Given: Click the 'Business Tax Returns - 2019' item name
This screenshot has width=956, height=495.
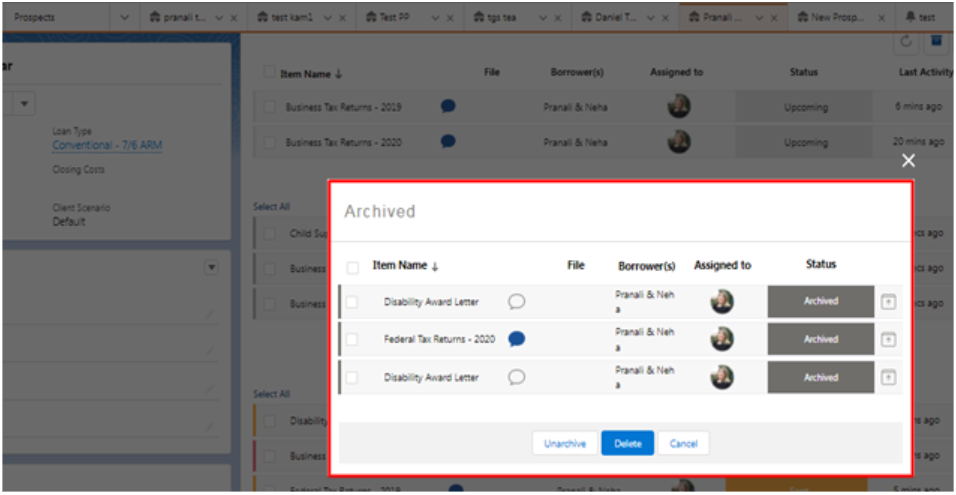Looking at the screenshot, I should tap(343, 107).
